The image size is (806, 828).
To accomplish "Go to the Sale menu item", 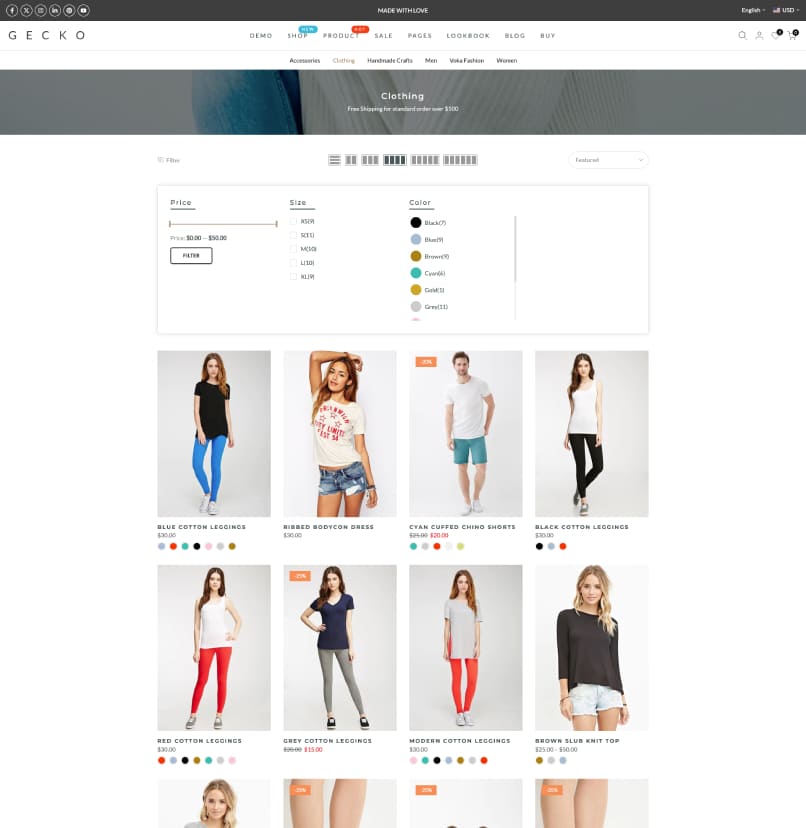I will pyautogui.click(x=383, y=36).
